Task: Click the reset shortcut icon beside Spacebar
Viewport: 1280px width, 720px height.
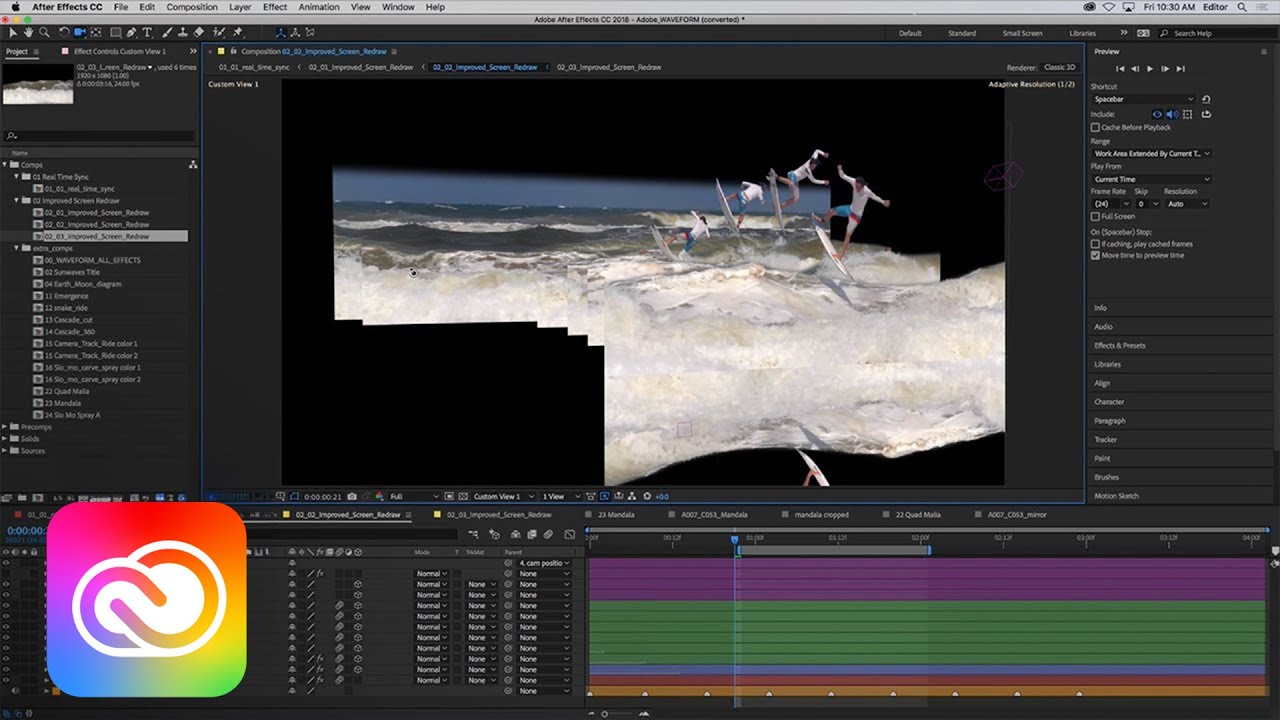Action: click(x=1206, y=99)
